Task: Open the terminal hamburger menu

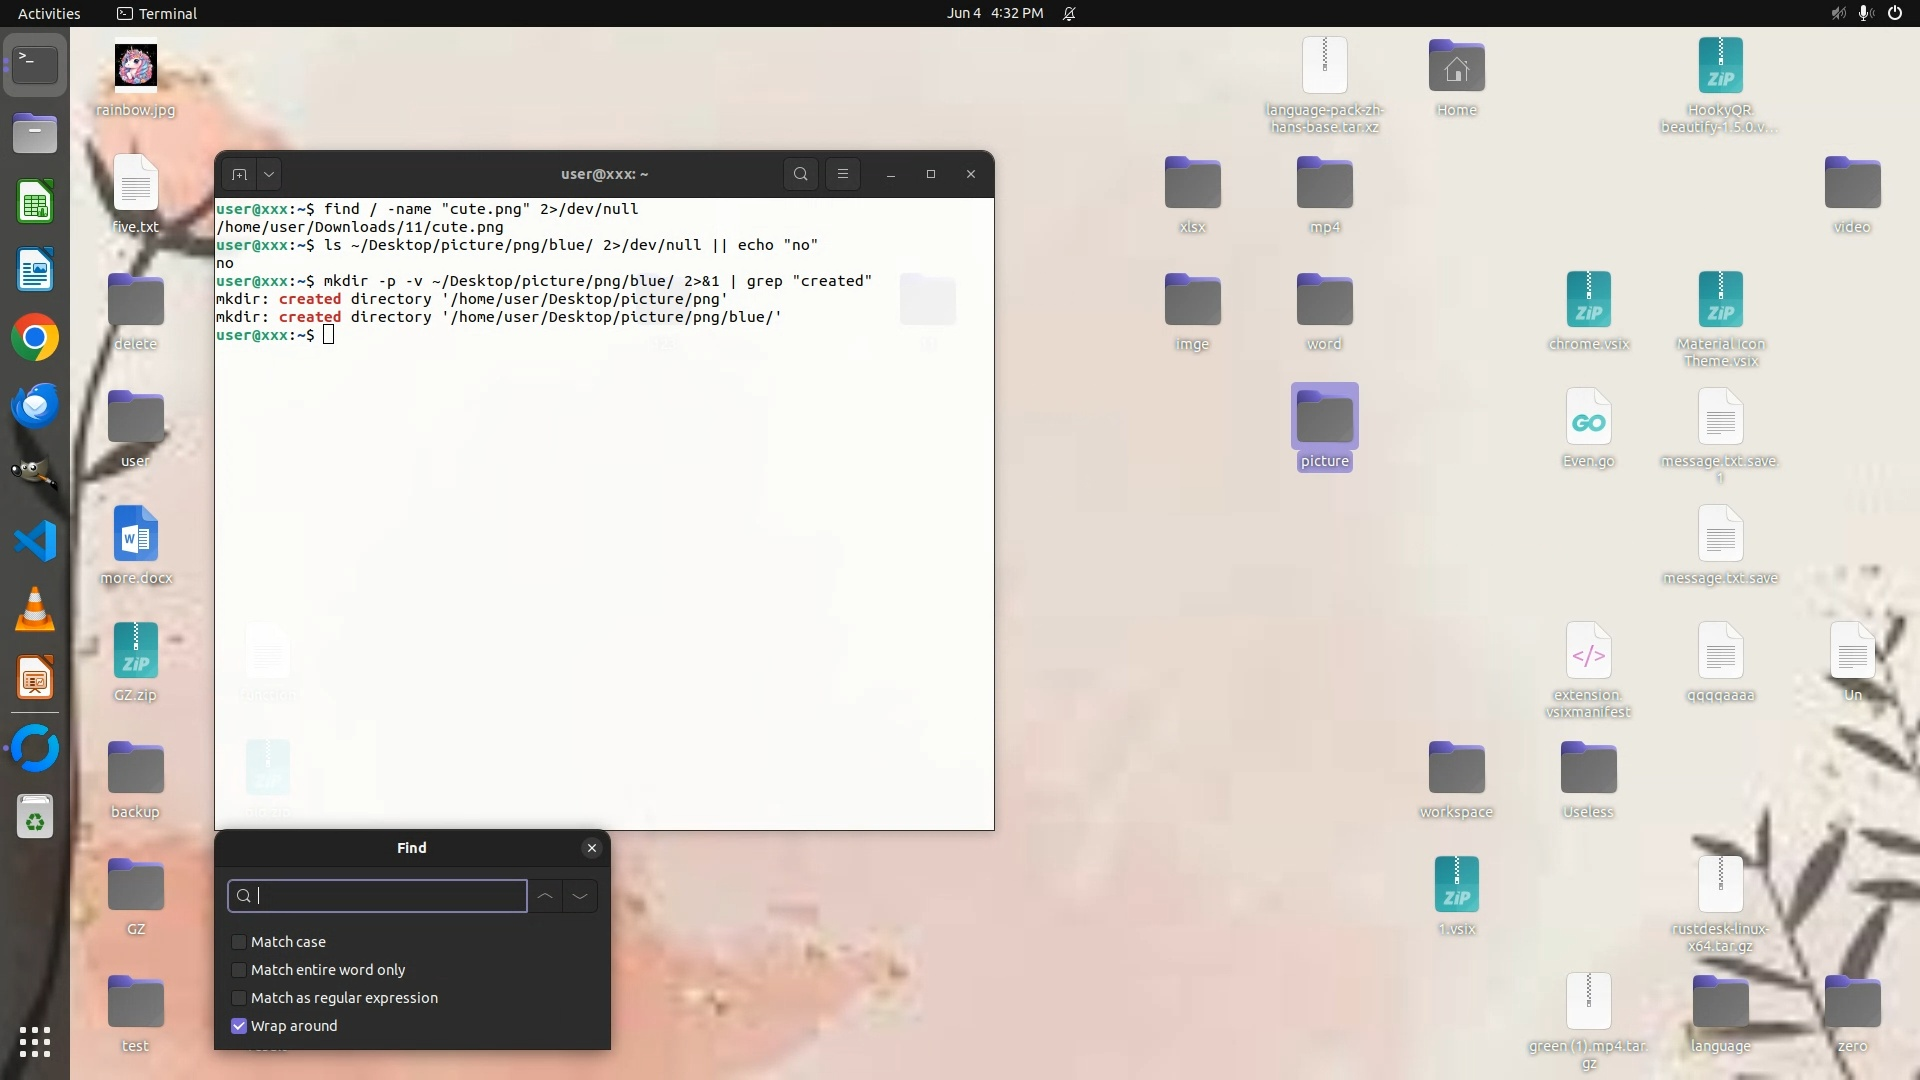Action: (843, 174)
